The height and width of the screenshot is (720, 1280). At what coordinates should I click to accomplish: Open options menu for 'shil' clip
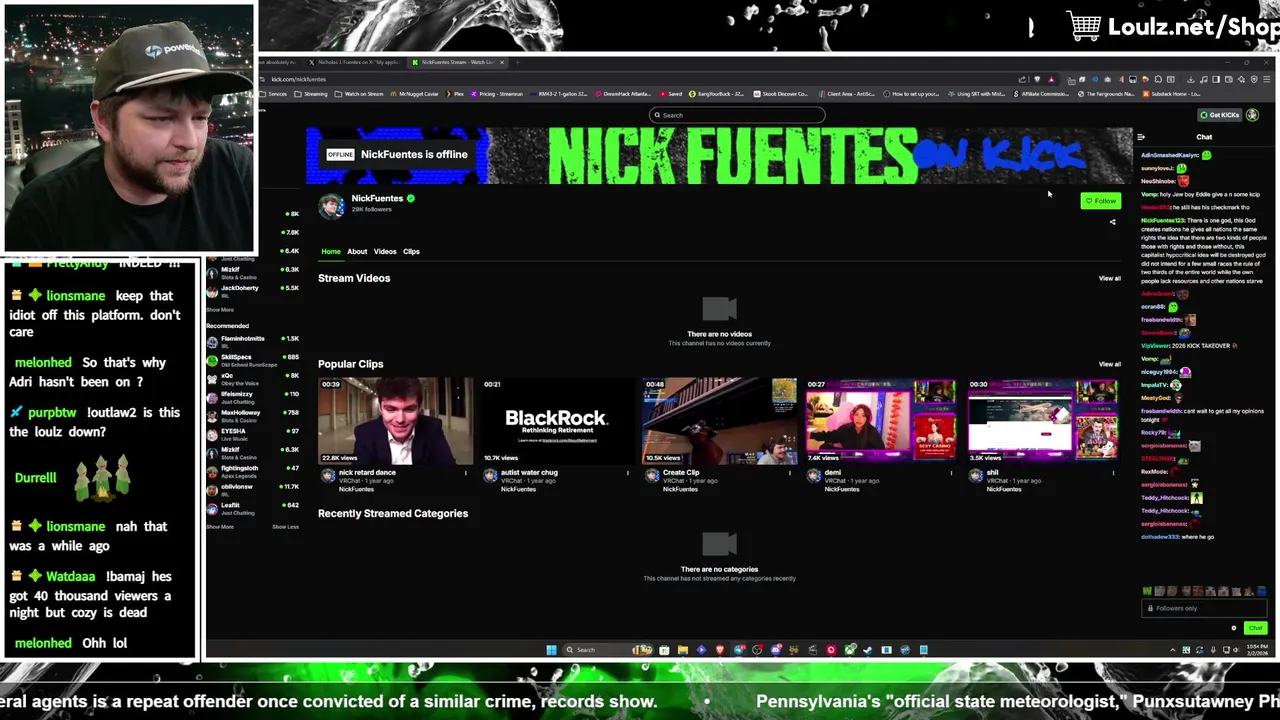tap(1113, 473)
